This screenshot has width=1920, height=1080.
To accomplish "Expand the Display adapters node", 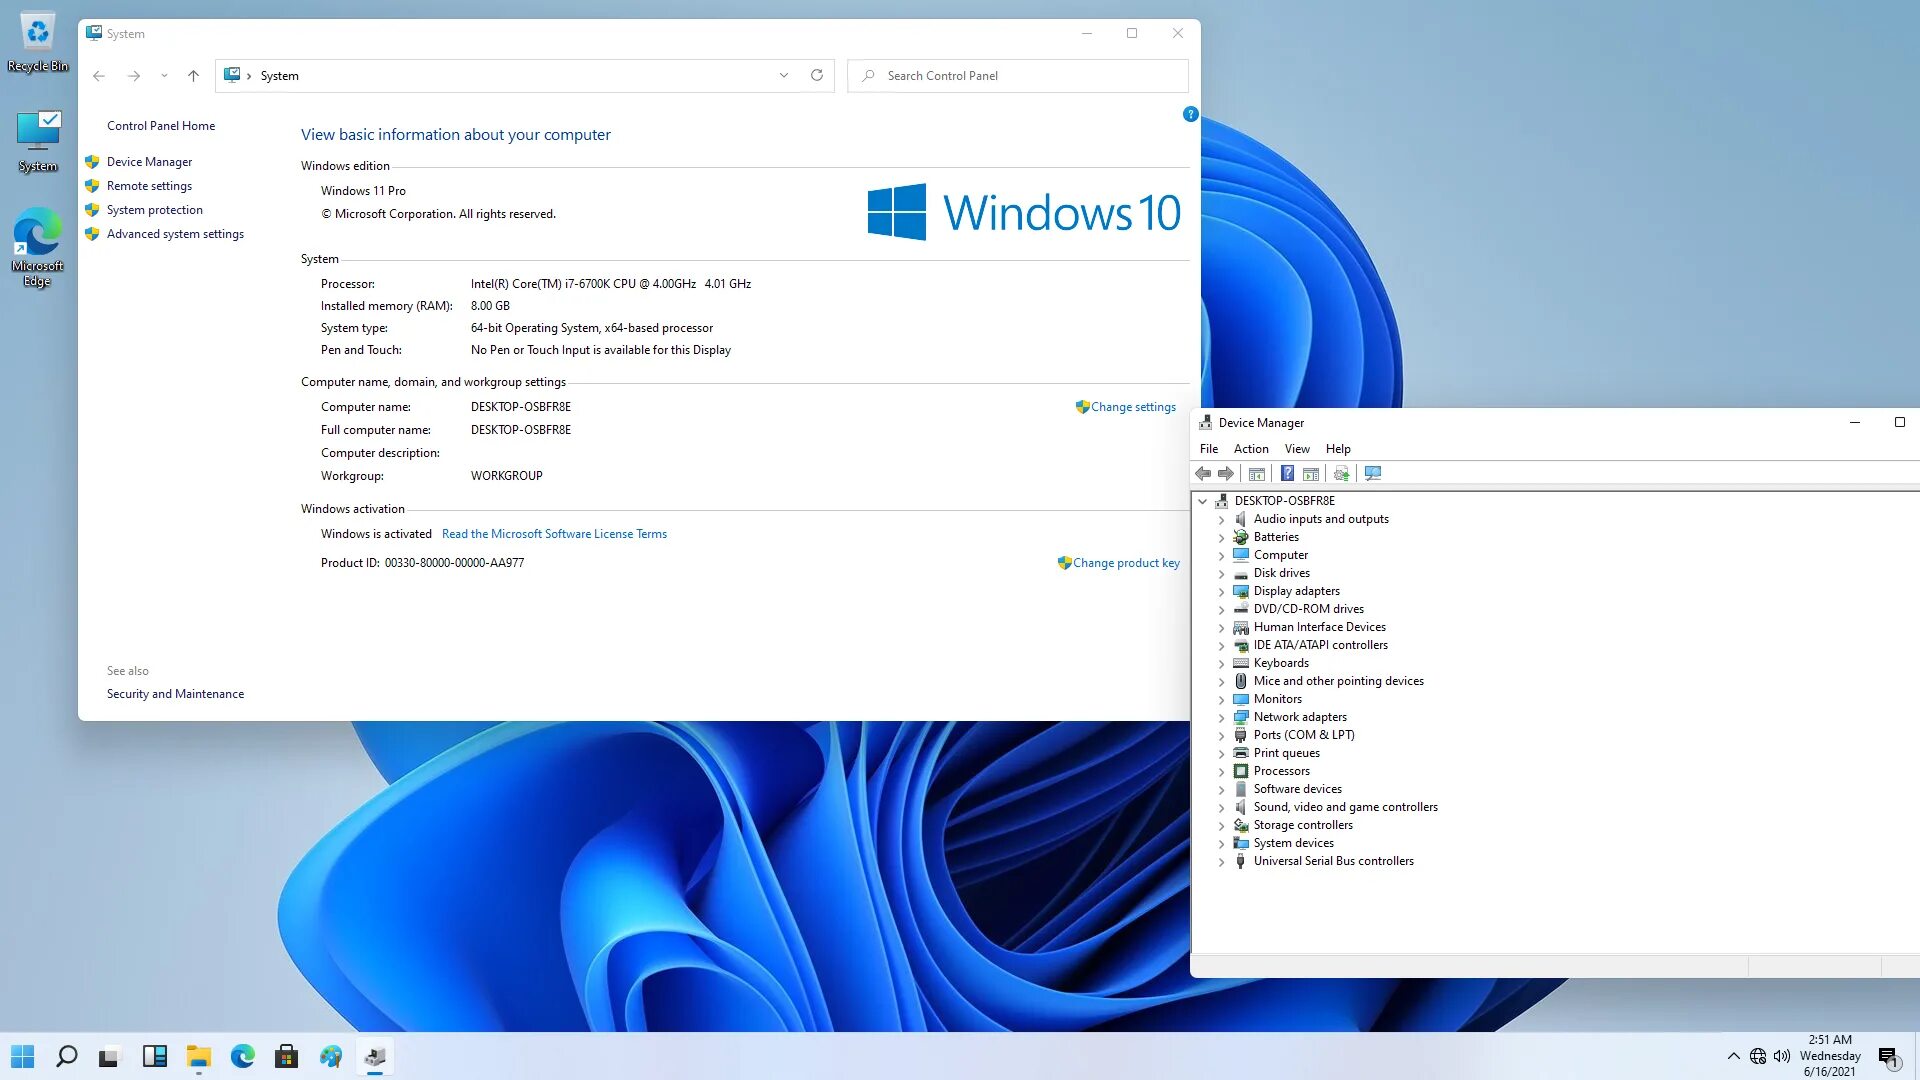I will (x=1221, y=591).
